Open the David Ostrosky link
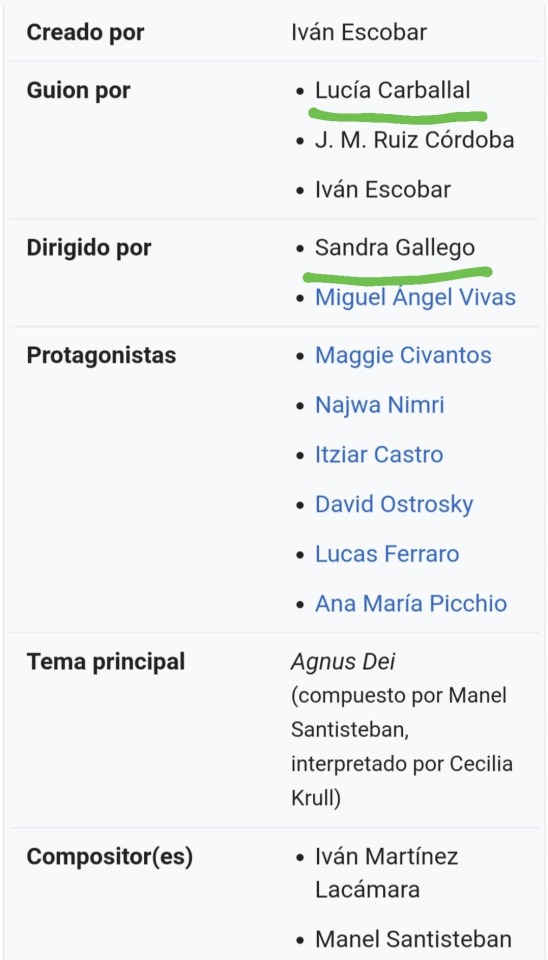This screenshot has width=548, height=960. click(x=394, y=504)
